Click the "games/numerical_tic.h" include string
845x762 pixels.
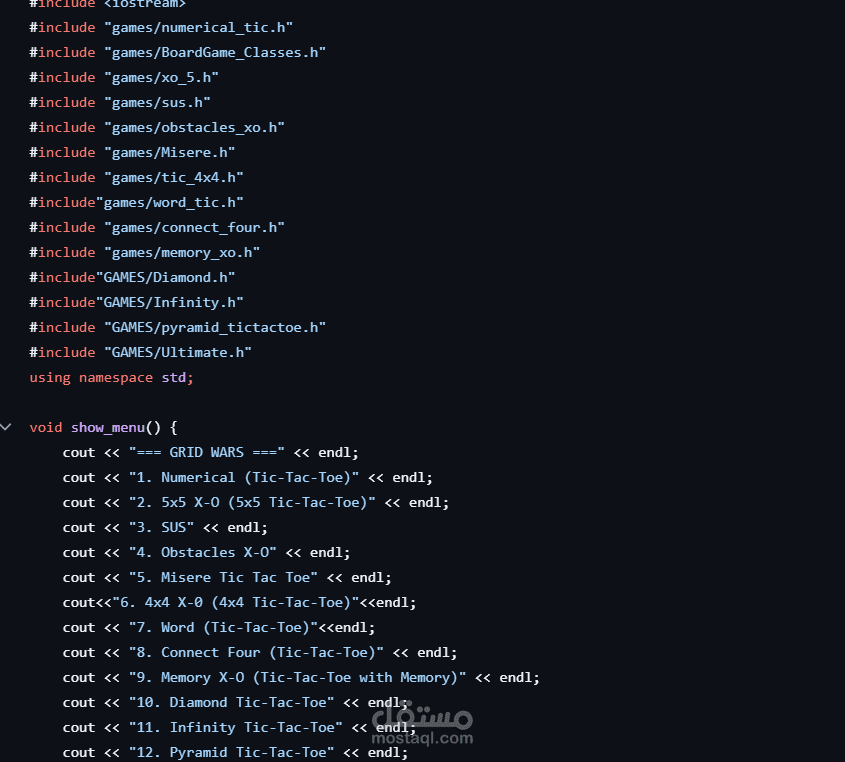(198, 27)
